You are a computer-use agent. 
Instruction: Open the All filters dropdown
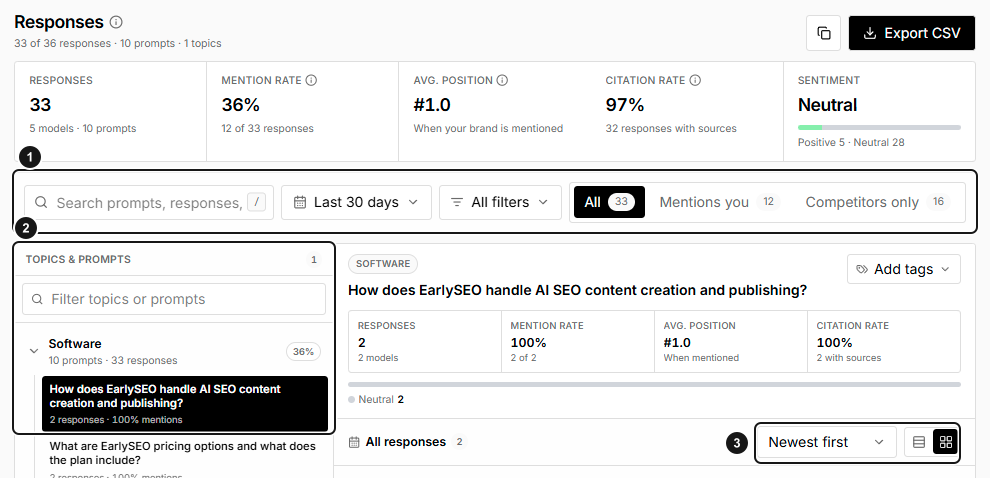coord(500,202)
